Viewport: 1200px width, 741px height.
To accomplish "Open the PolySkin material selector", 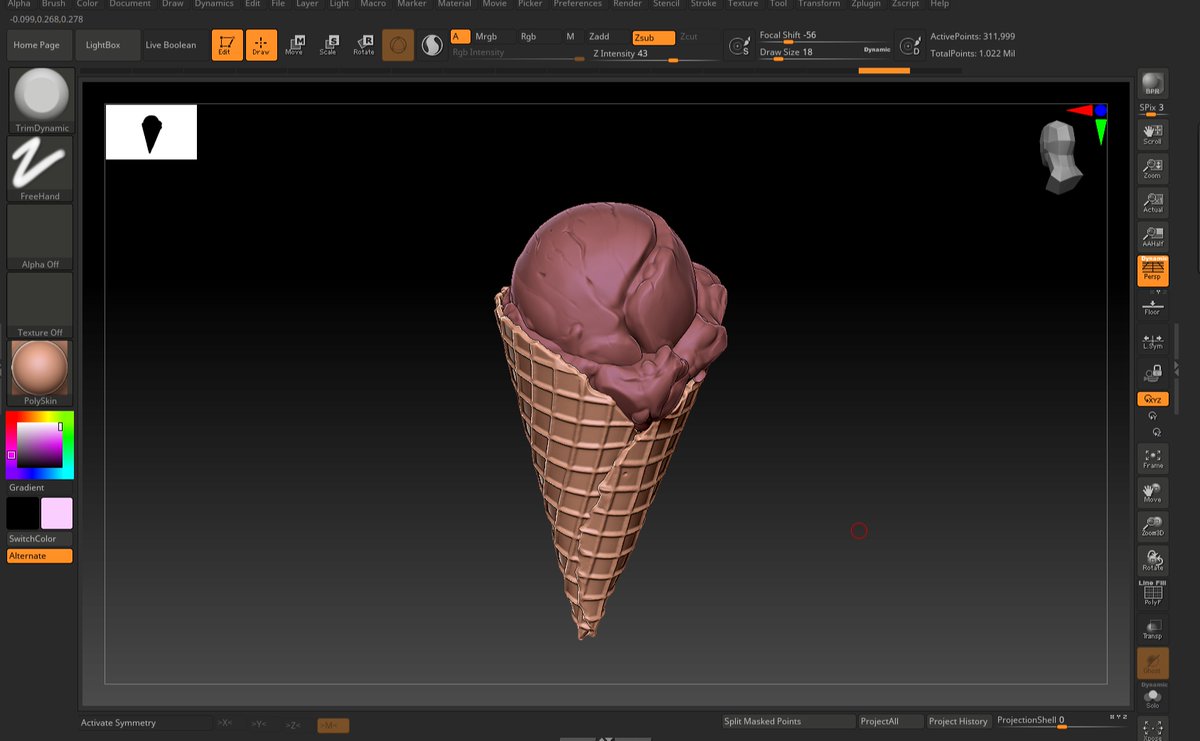I will pyautogui.click(x=40, y=372).
